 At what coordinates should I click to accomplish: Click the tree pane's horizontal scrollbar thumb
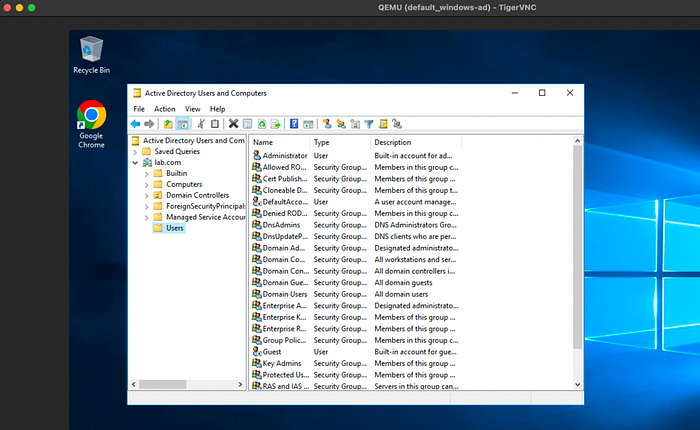(162, 384)
